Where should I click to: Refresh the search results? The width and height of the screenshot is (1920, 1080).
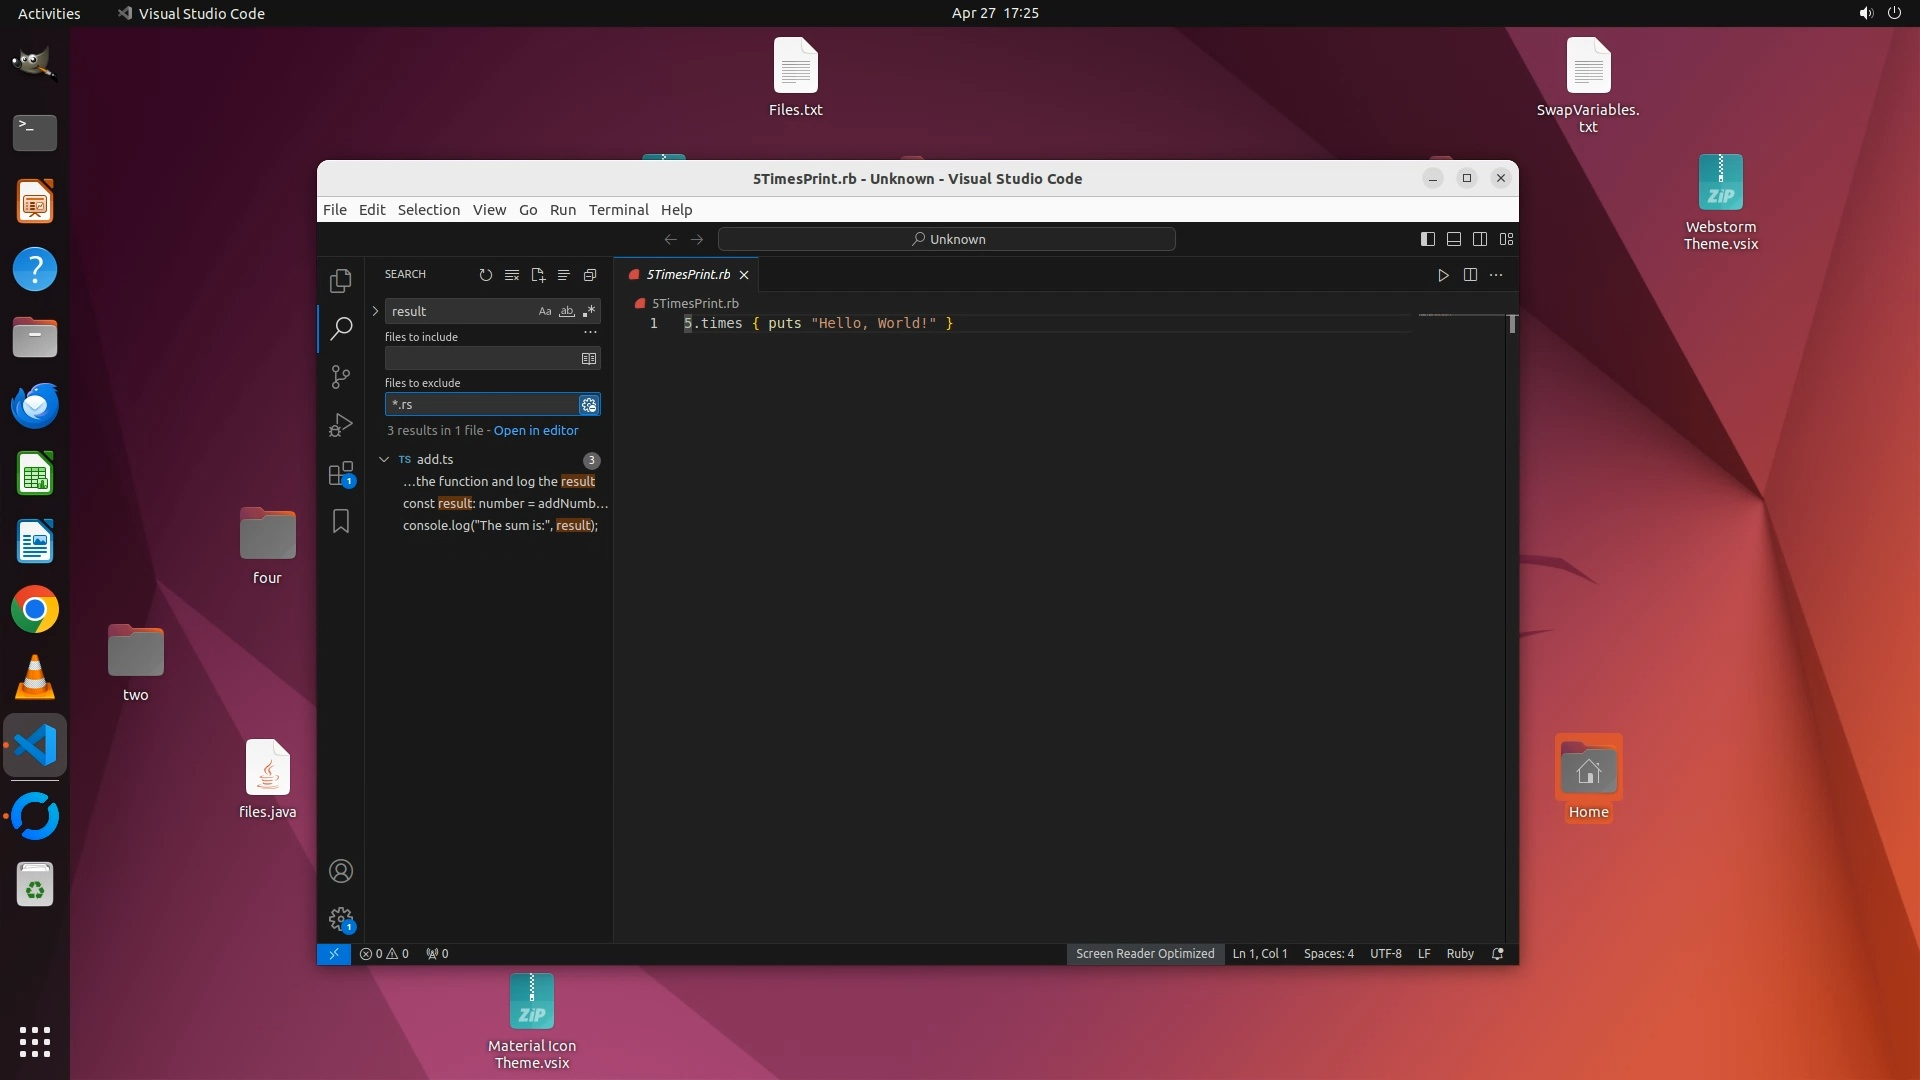tap(486, 275)
